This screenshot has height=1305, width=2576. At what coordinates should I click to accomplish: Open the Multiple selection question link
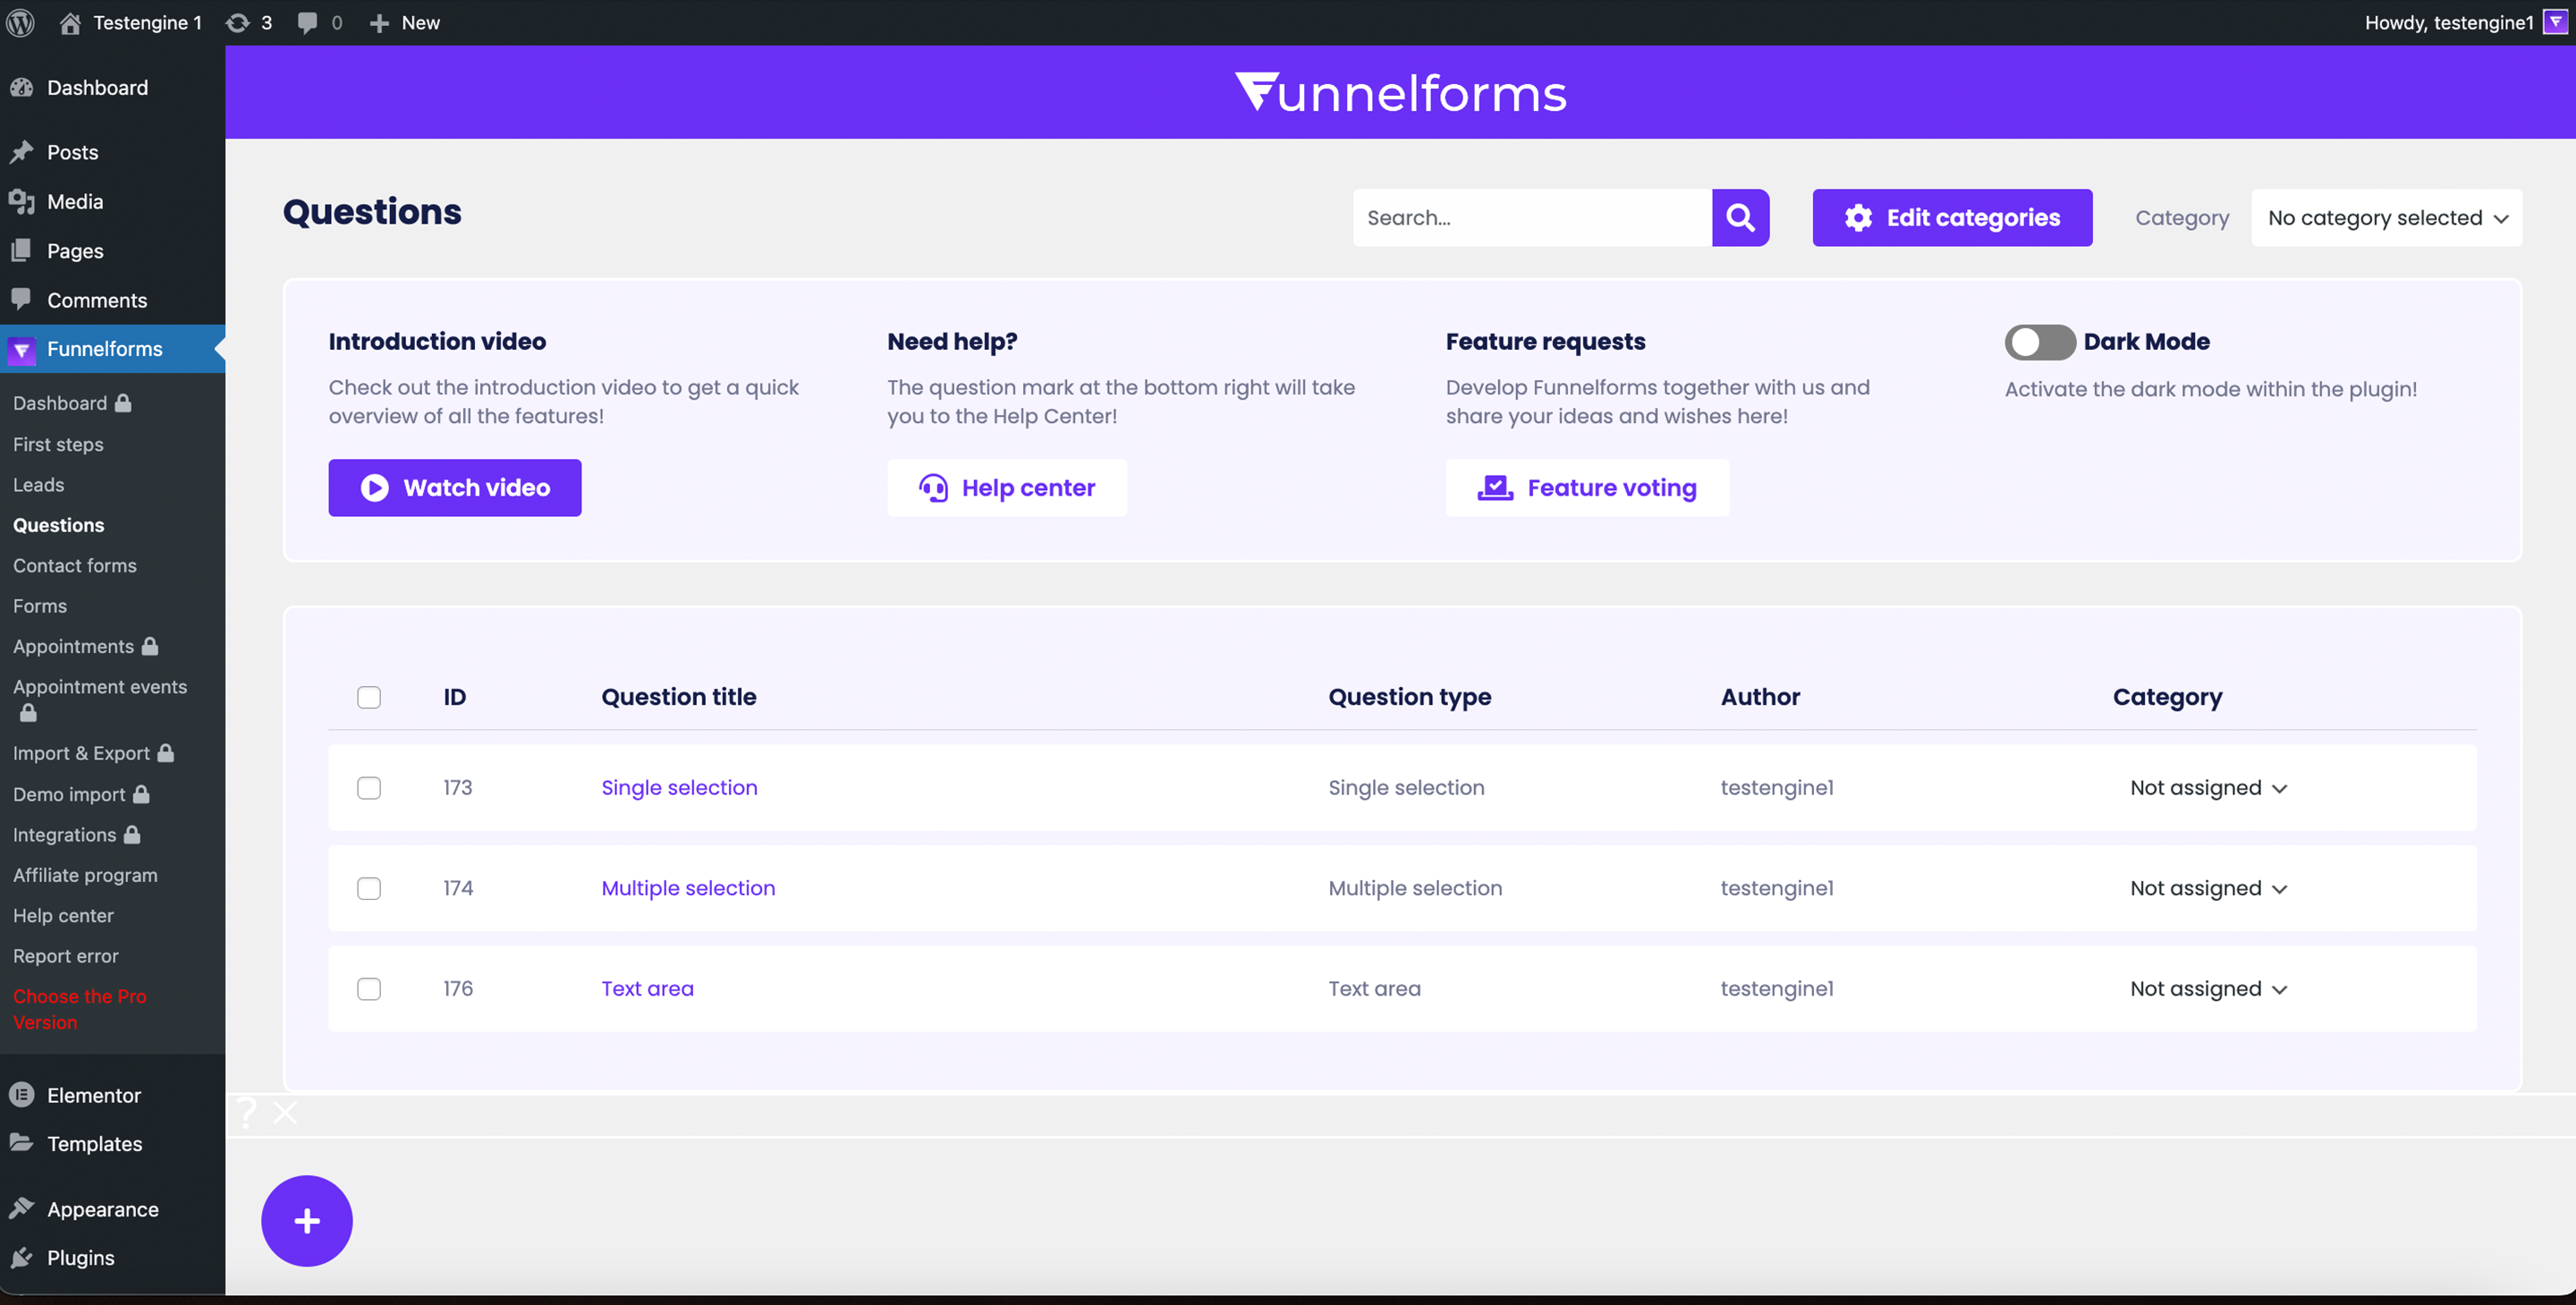(688, 888)
